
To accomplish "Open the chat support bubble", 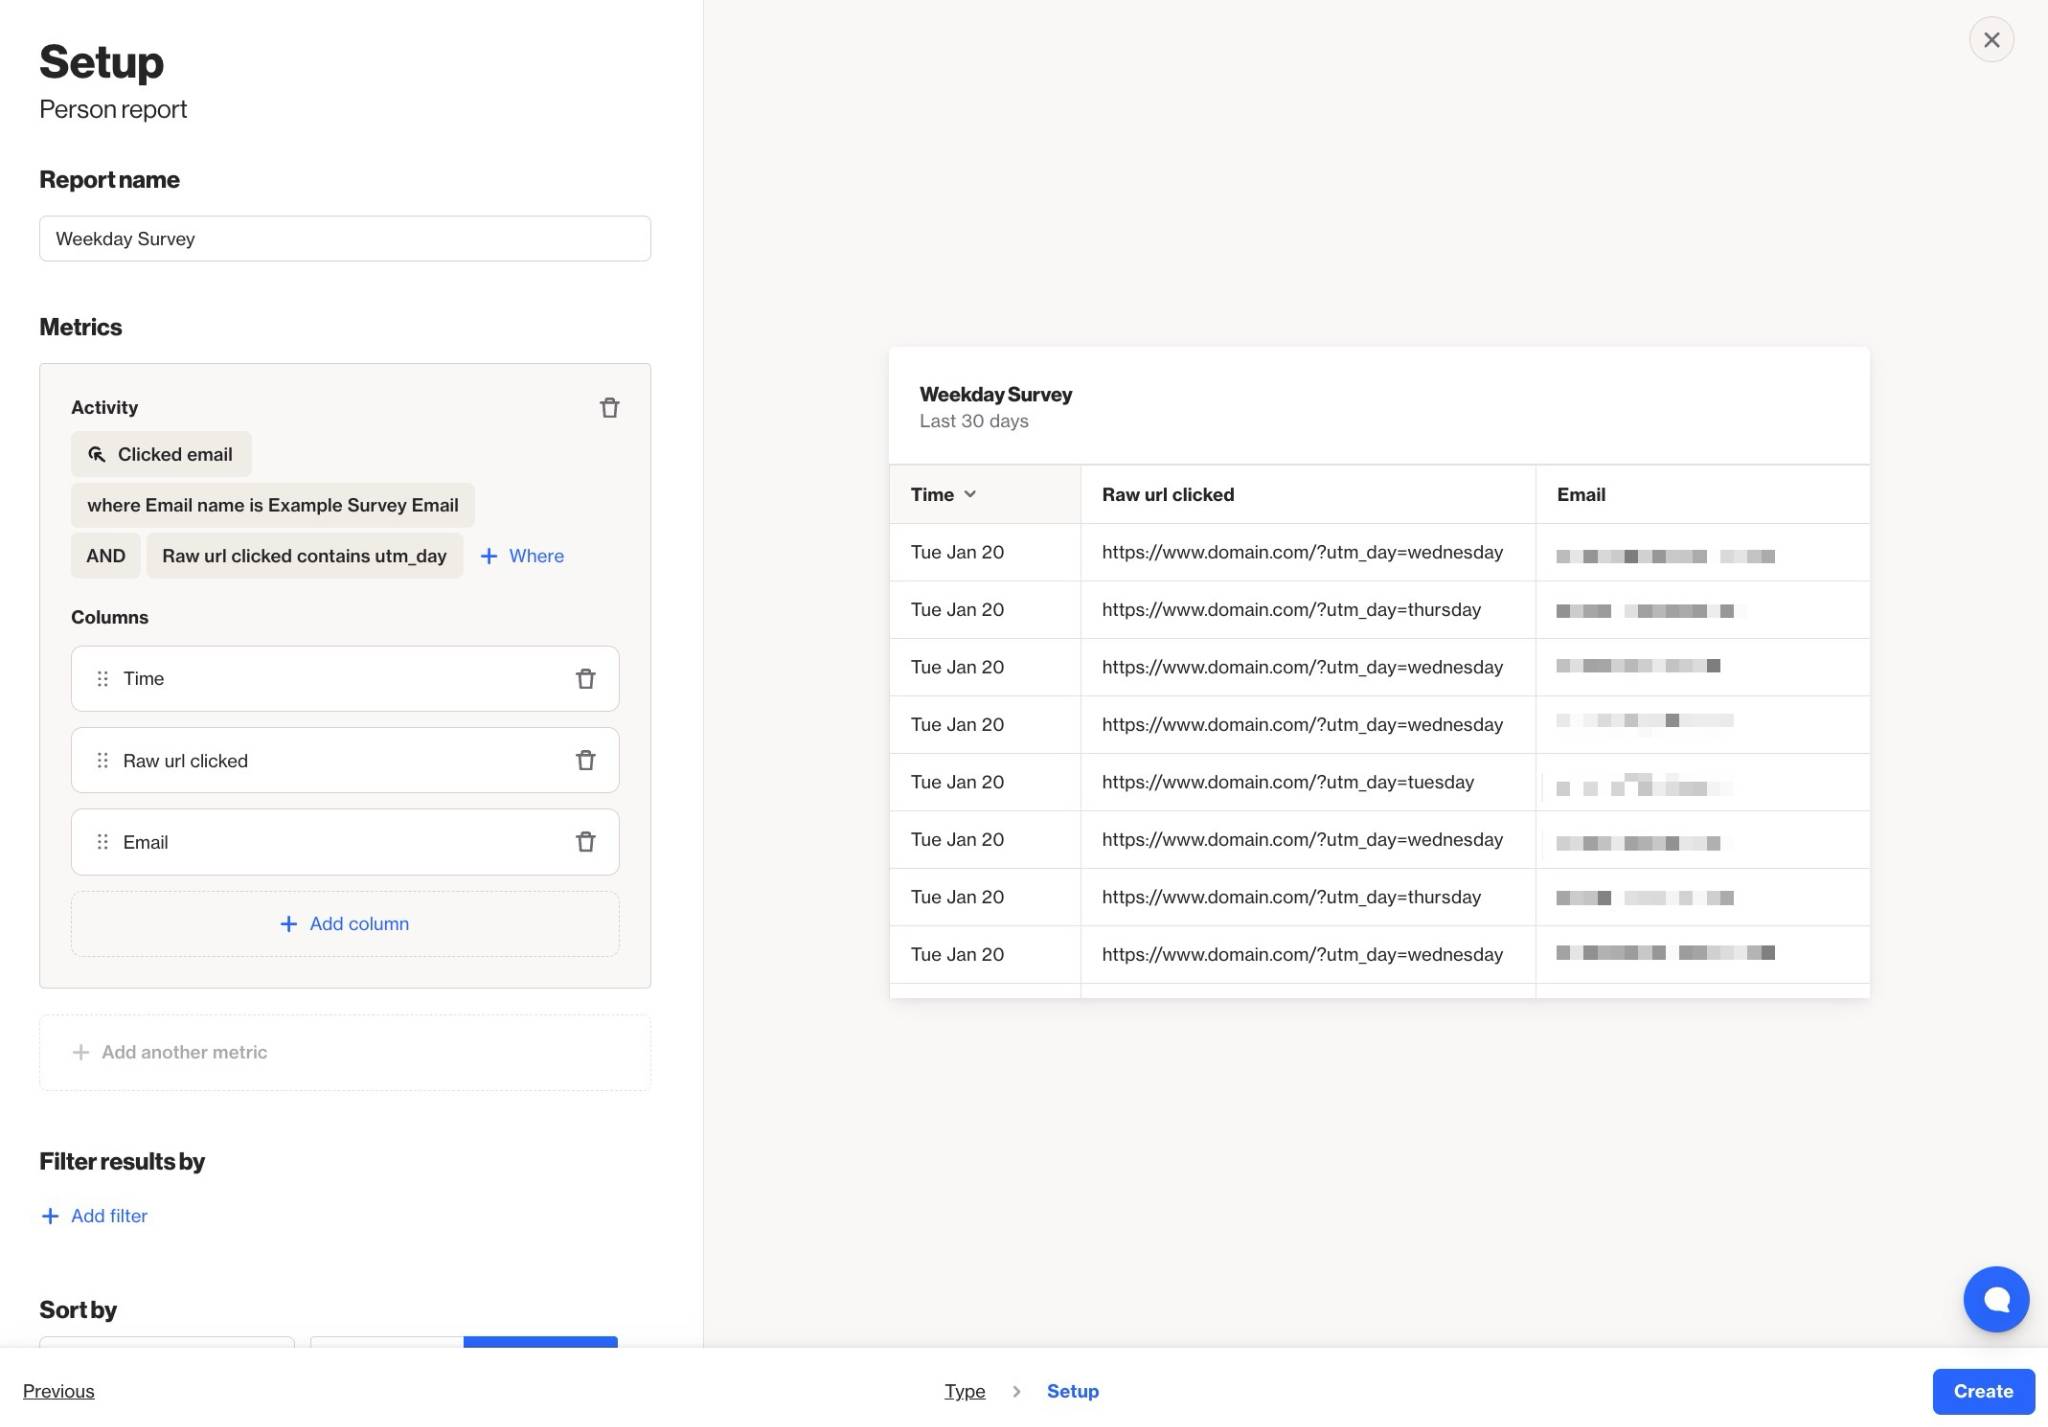I will coord(1995,1299).
